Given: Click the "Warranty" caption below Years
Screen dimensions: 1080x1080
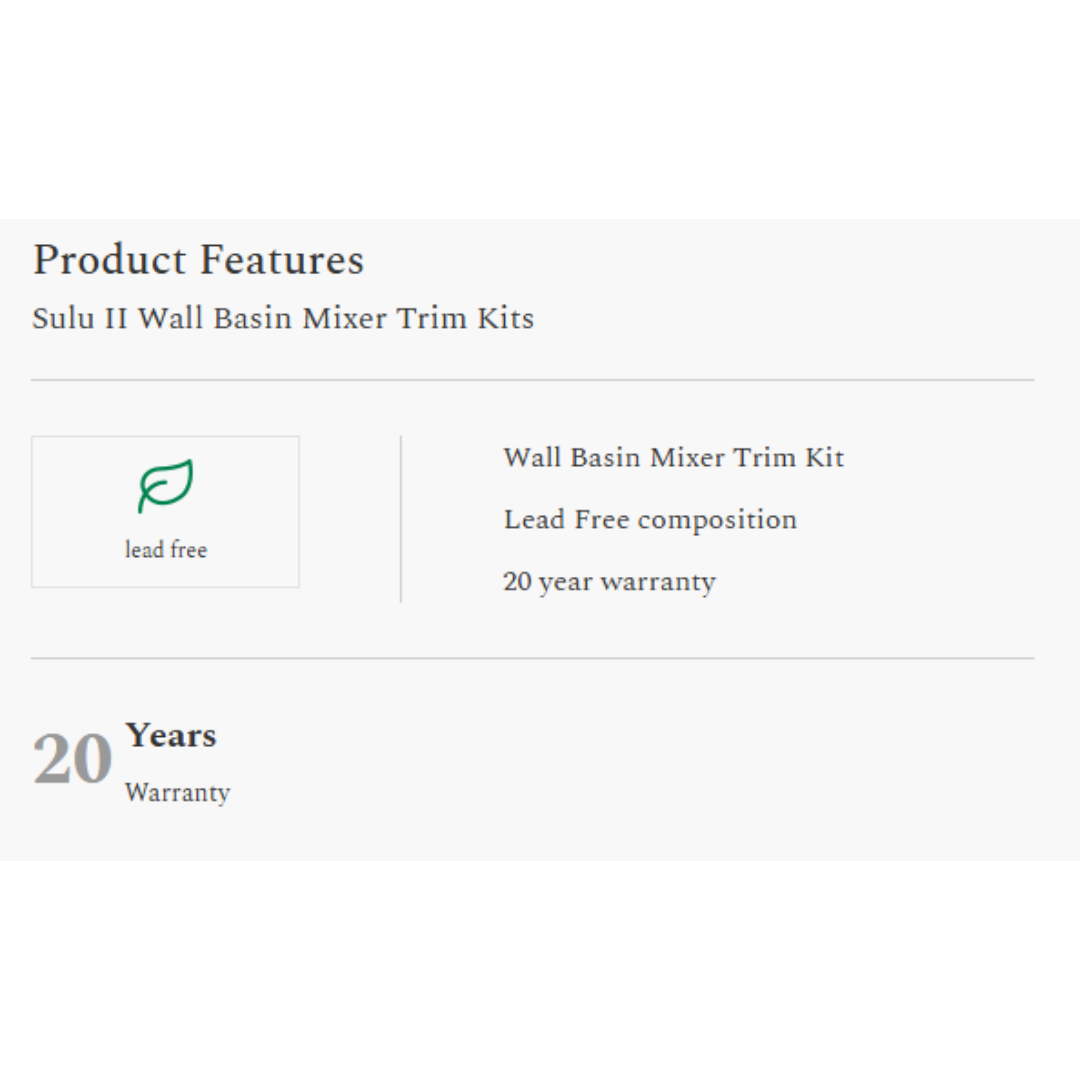Looking at the screenshot, I should coord(177,793).
